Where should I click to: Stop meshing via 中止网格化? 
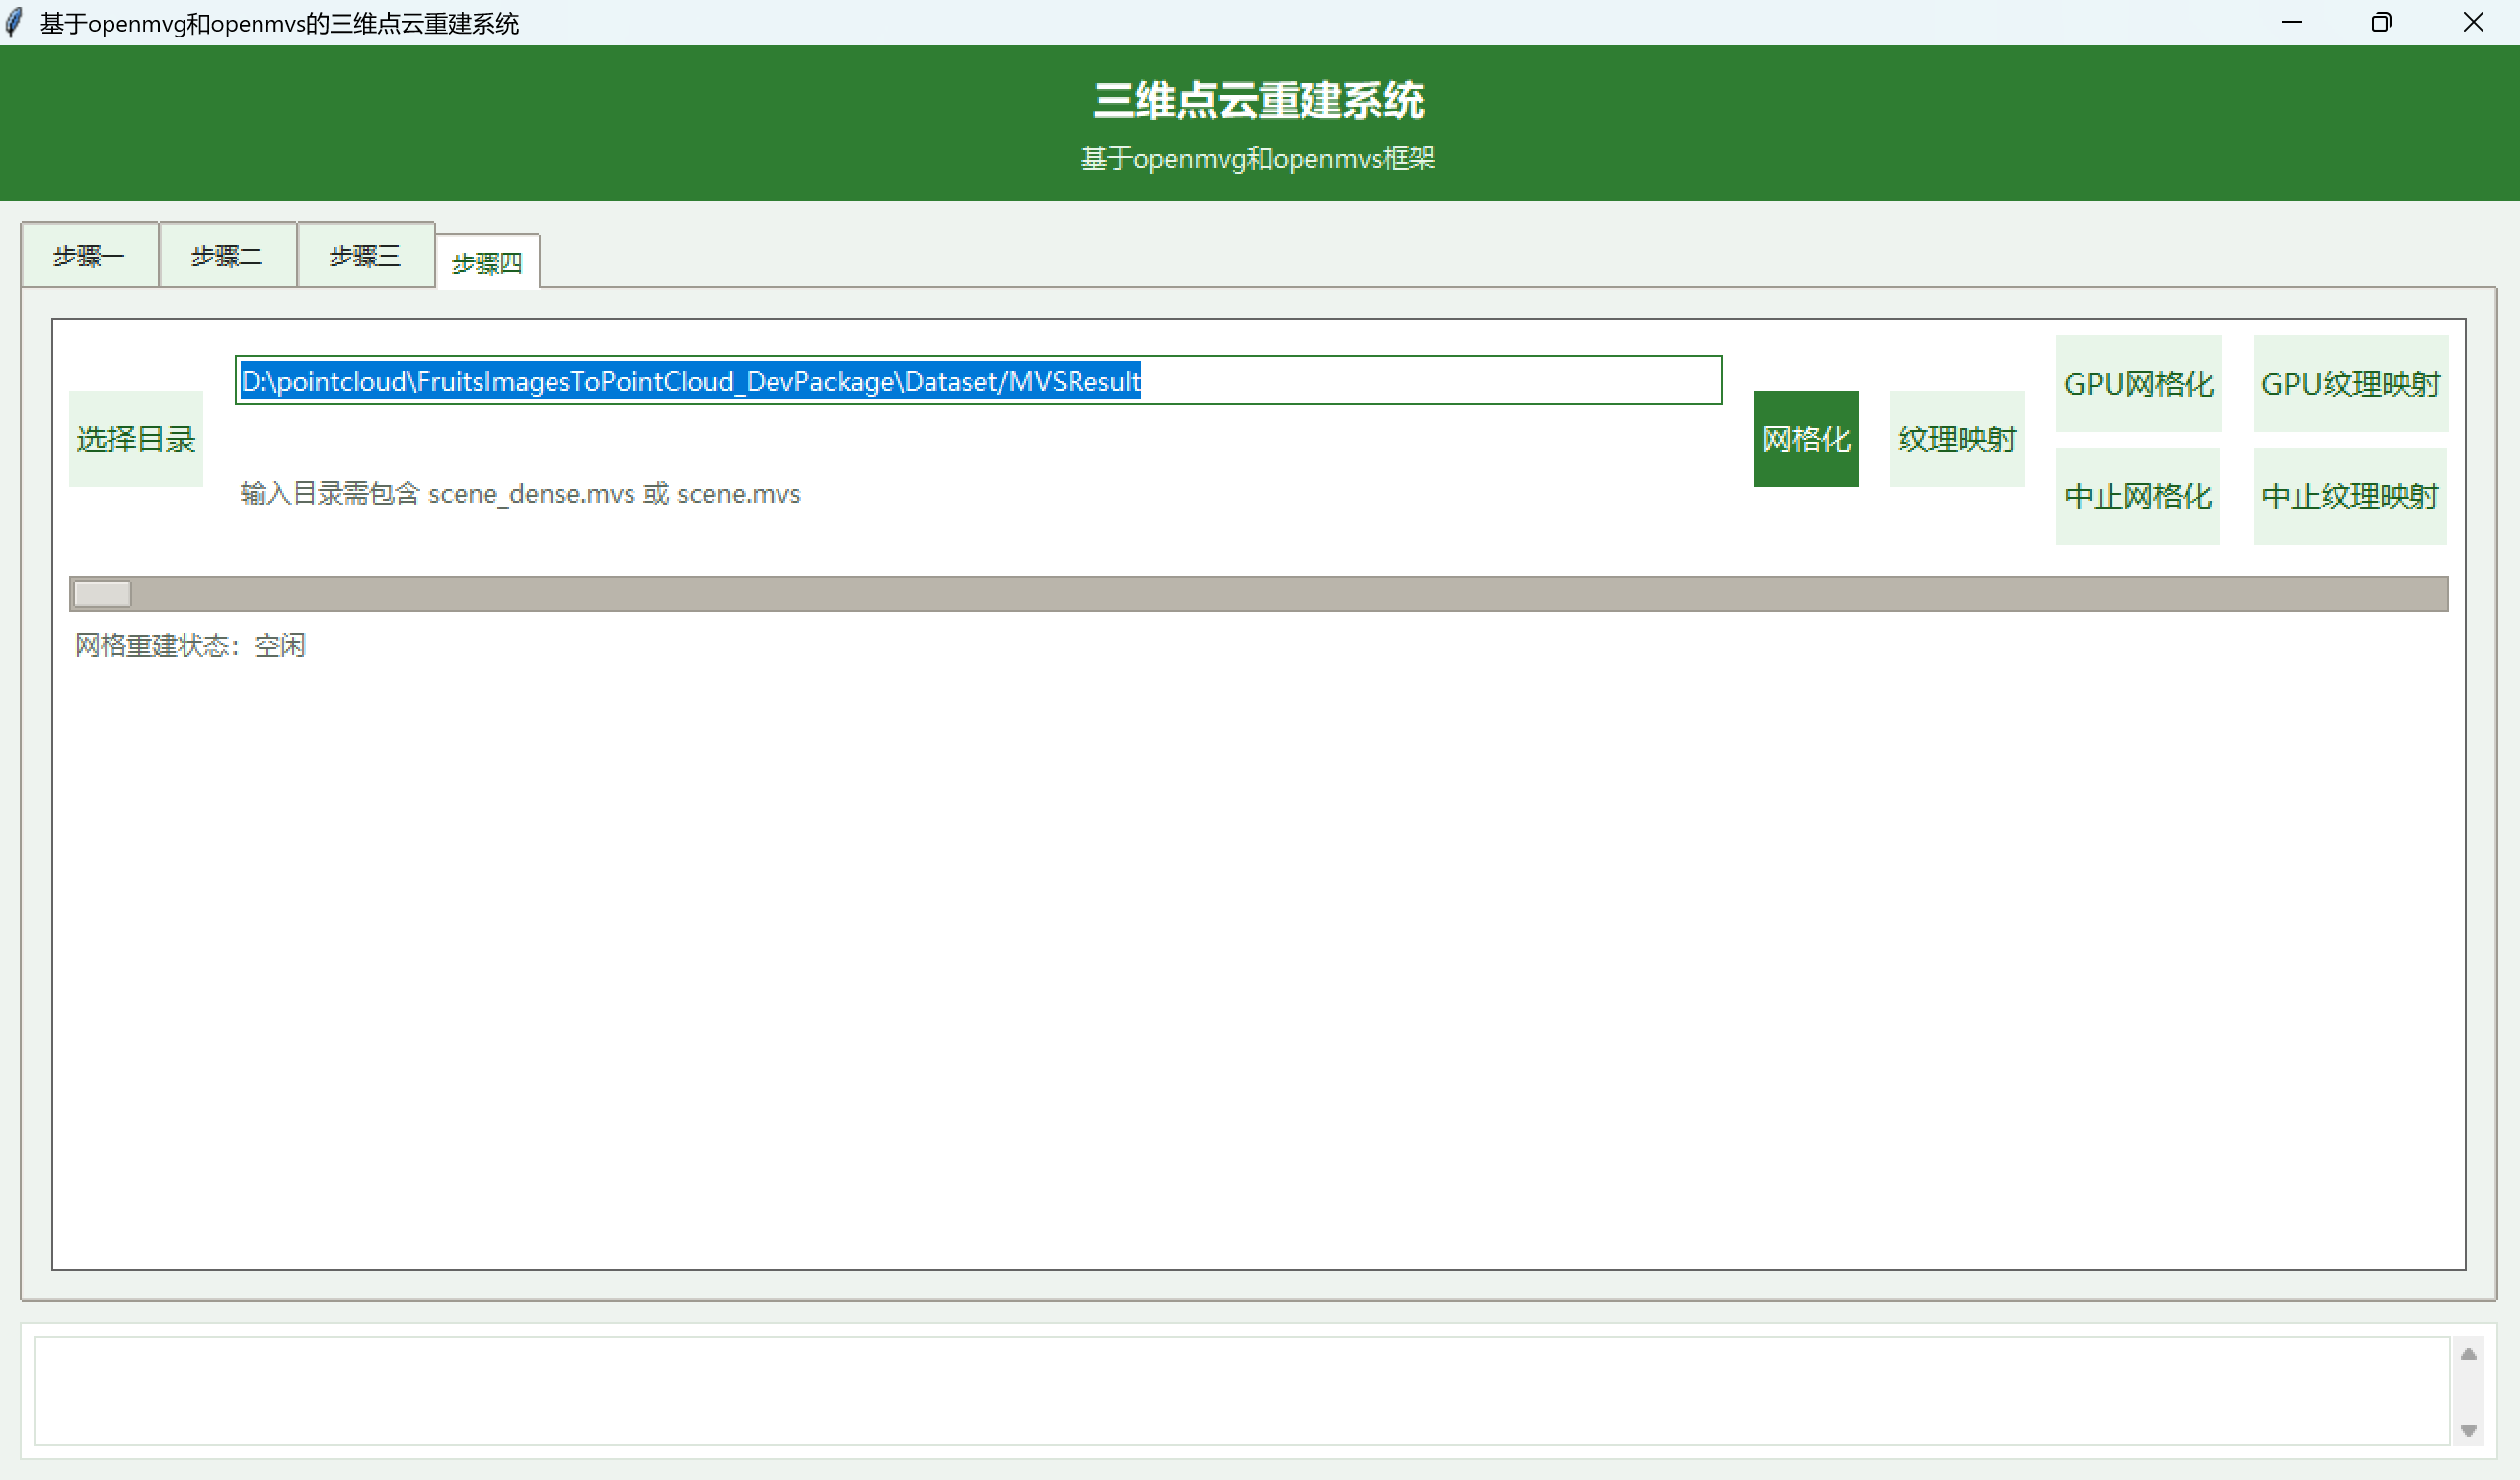point(2137,496)
